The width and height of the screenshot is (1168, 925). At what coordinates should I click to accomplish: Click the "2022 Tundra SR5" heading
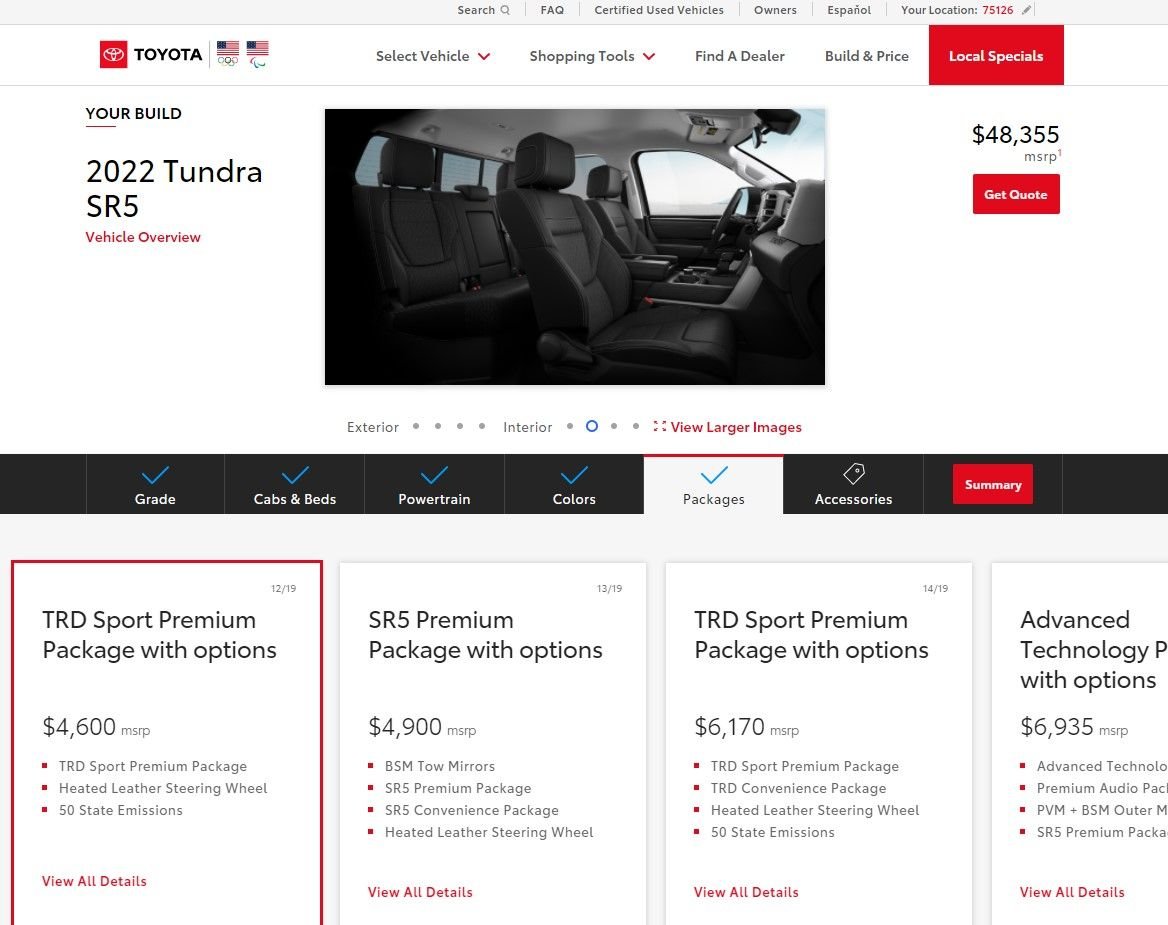pyautogui.click(x=174, y=188)
